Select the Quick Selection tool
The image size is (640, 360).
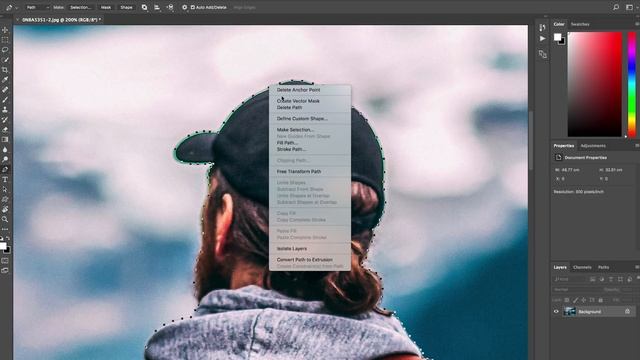click(x=5, y=60)
